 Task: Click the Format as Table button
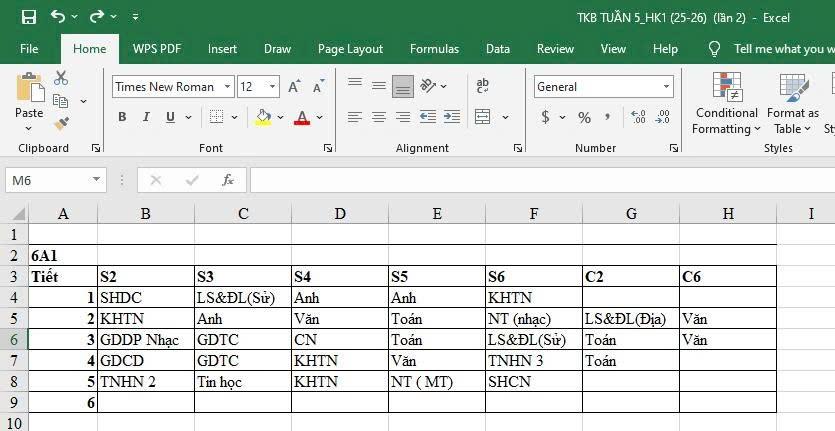(x=793, y=105)
